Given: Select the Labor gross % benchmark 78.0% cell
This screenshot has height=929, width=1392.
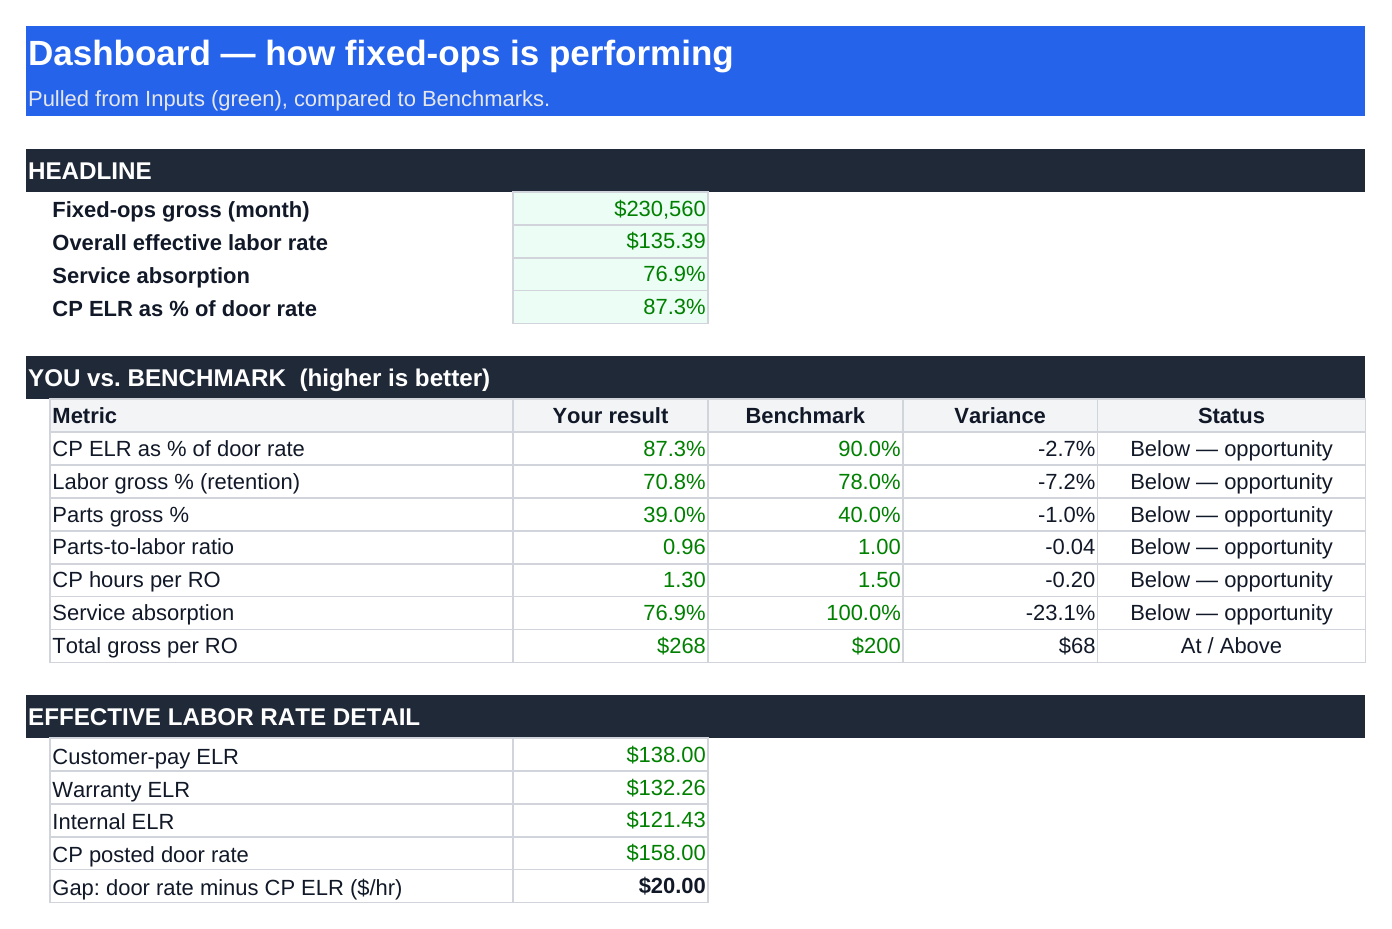Looking at the screenshot, I should pyautogui.click(x=805, y=482).
